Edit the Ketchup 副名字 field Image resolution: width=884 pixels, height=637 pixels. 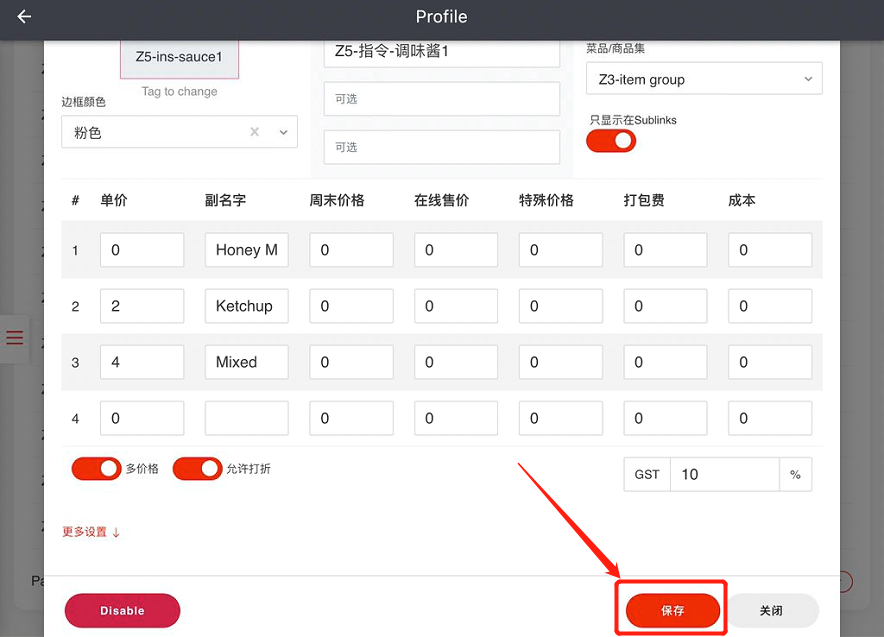point(246,306)
